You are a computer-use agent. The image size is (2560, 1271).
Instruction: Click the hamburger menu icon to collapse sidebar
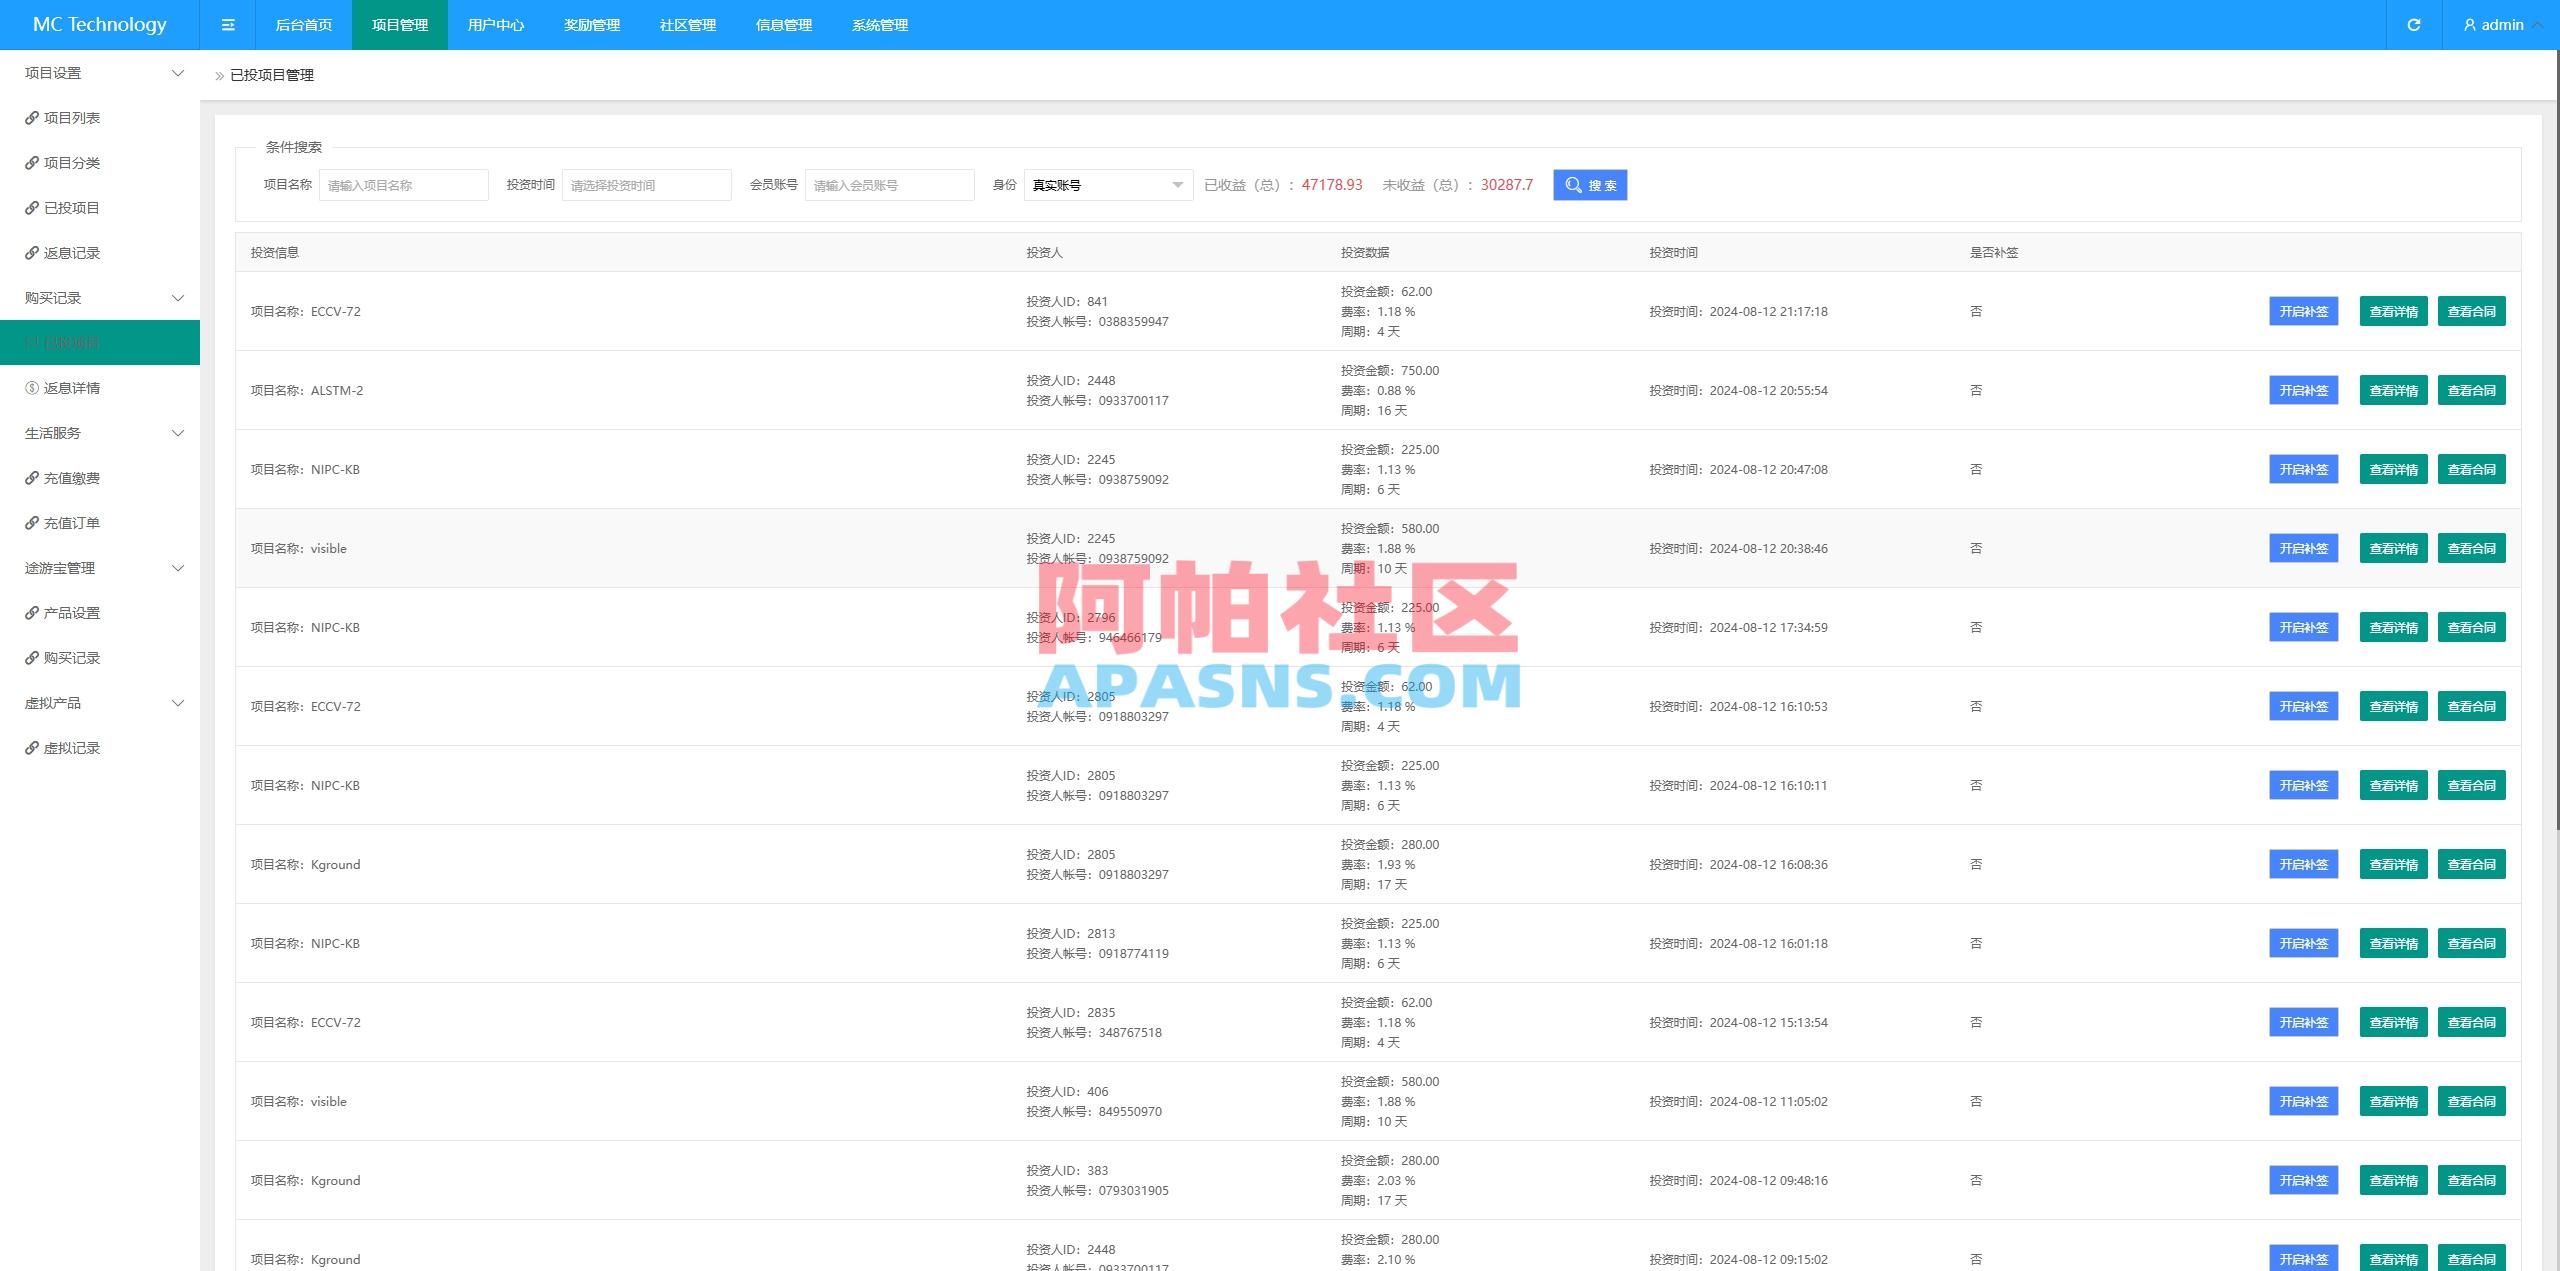coord(228,25)
